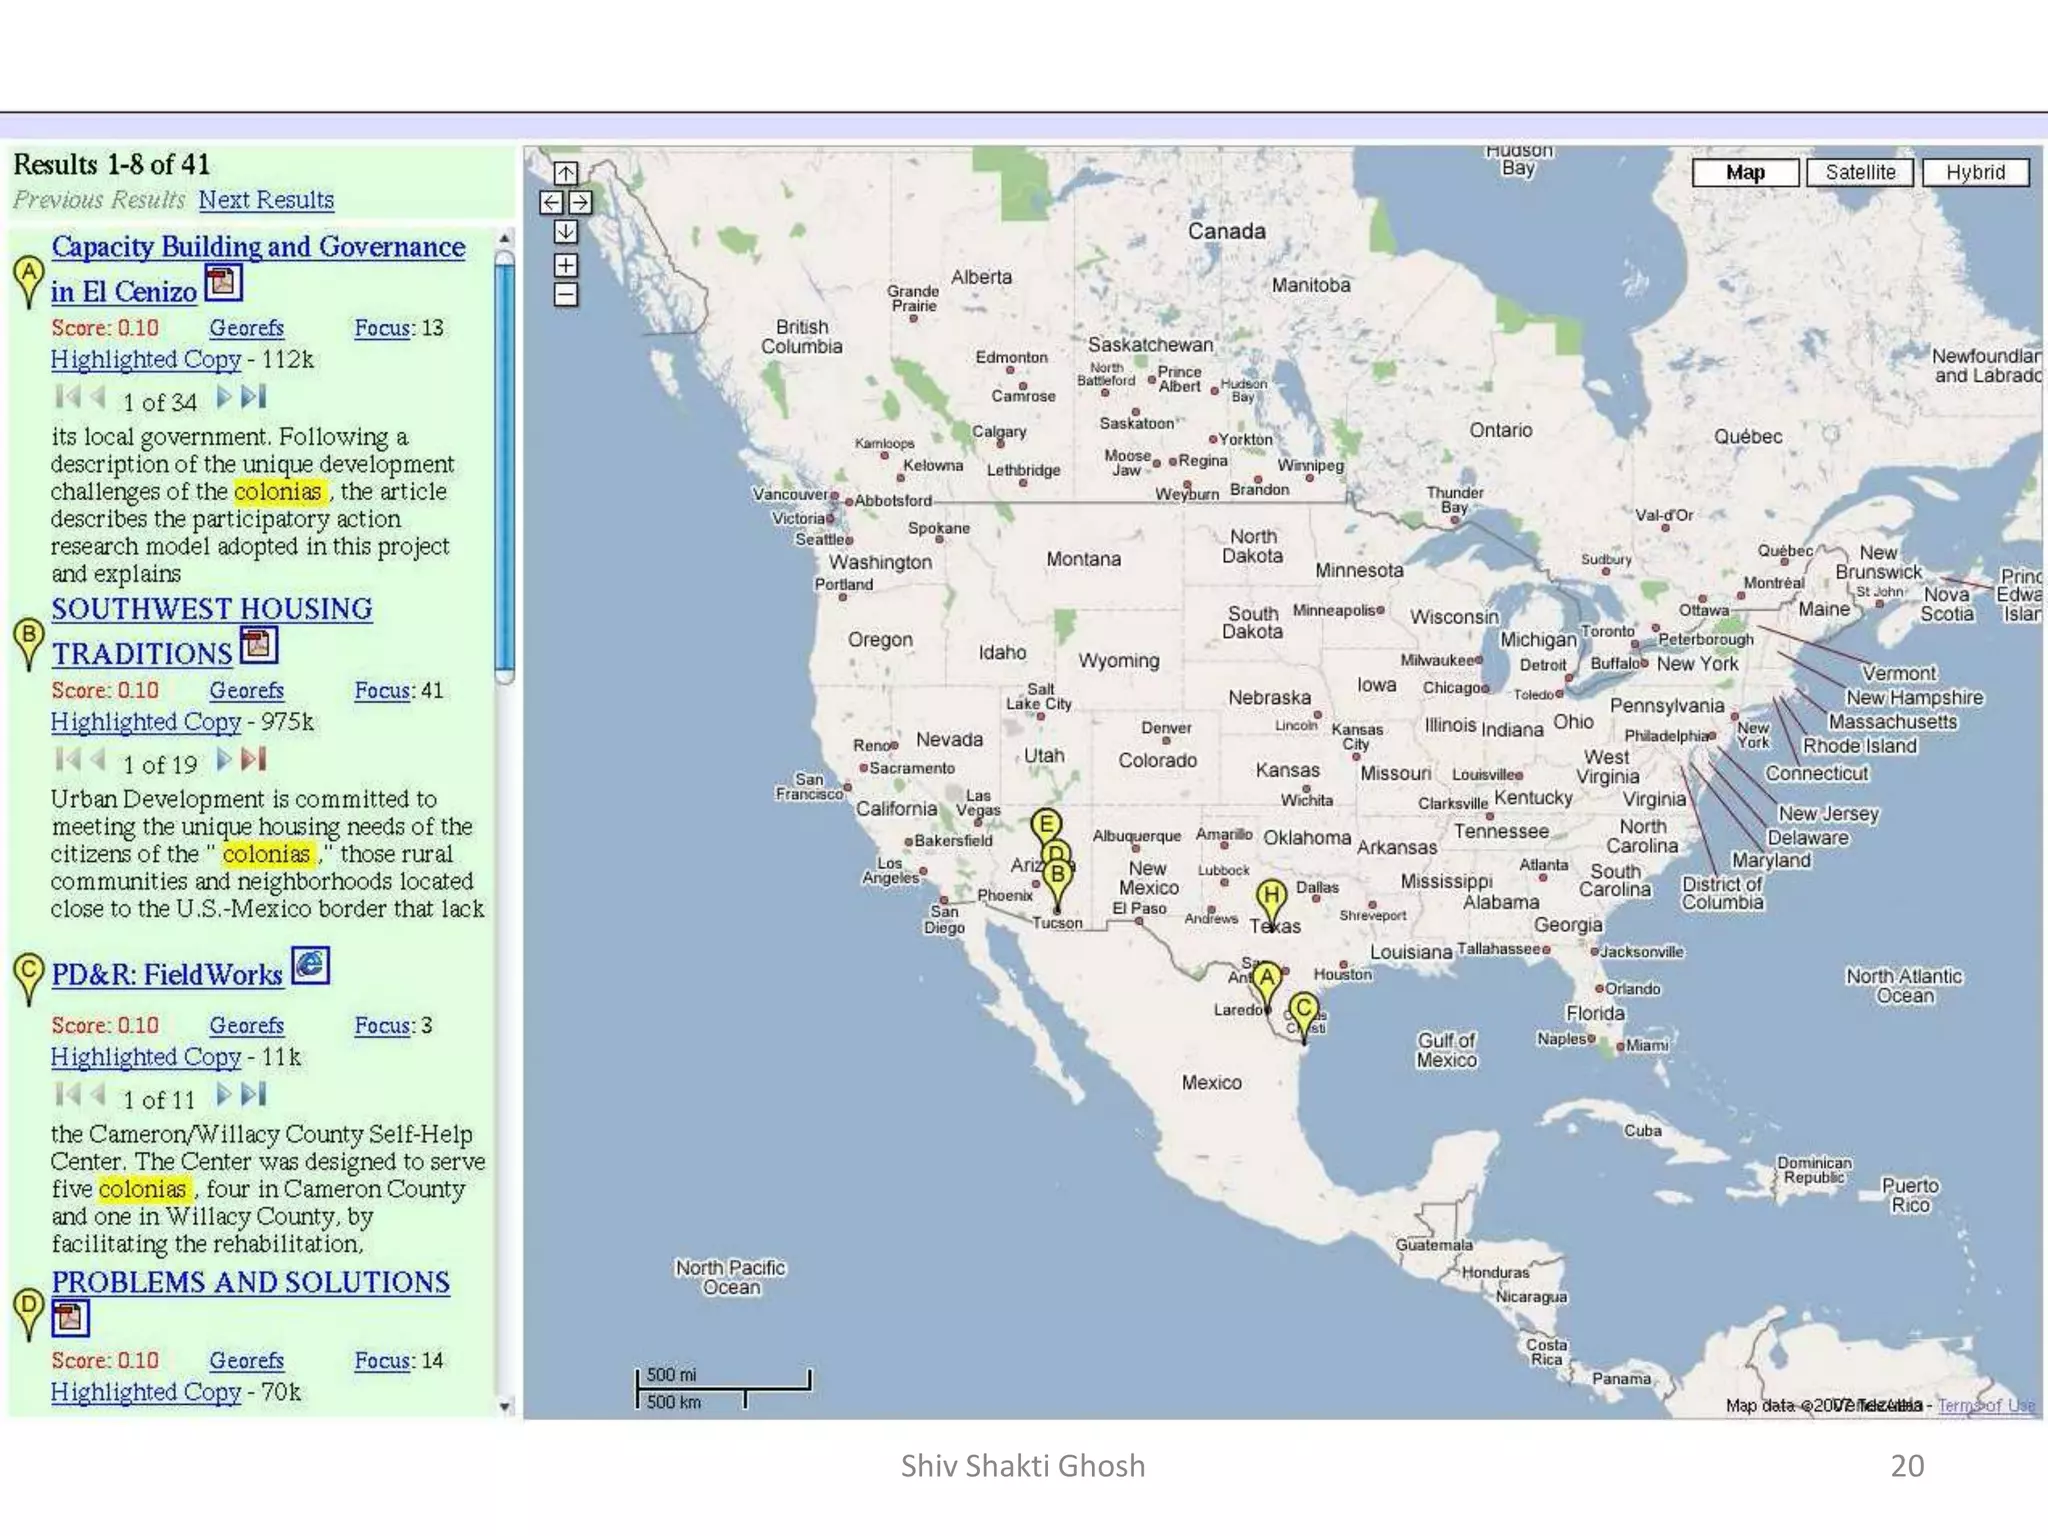This screenshot has width=2048, height=1536.
Task: Open Focus link showing 3
Action: coord(383,1025)
